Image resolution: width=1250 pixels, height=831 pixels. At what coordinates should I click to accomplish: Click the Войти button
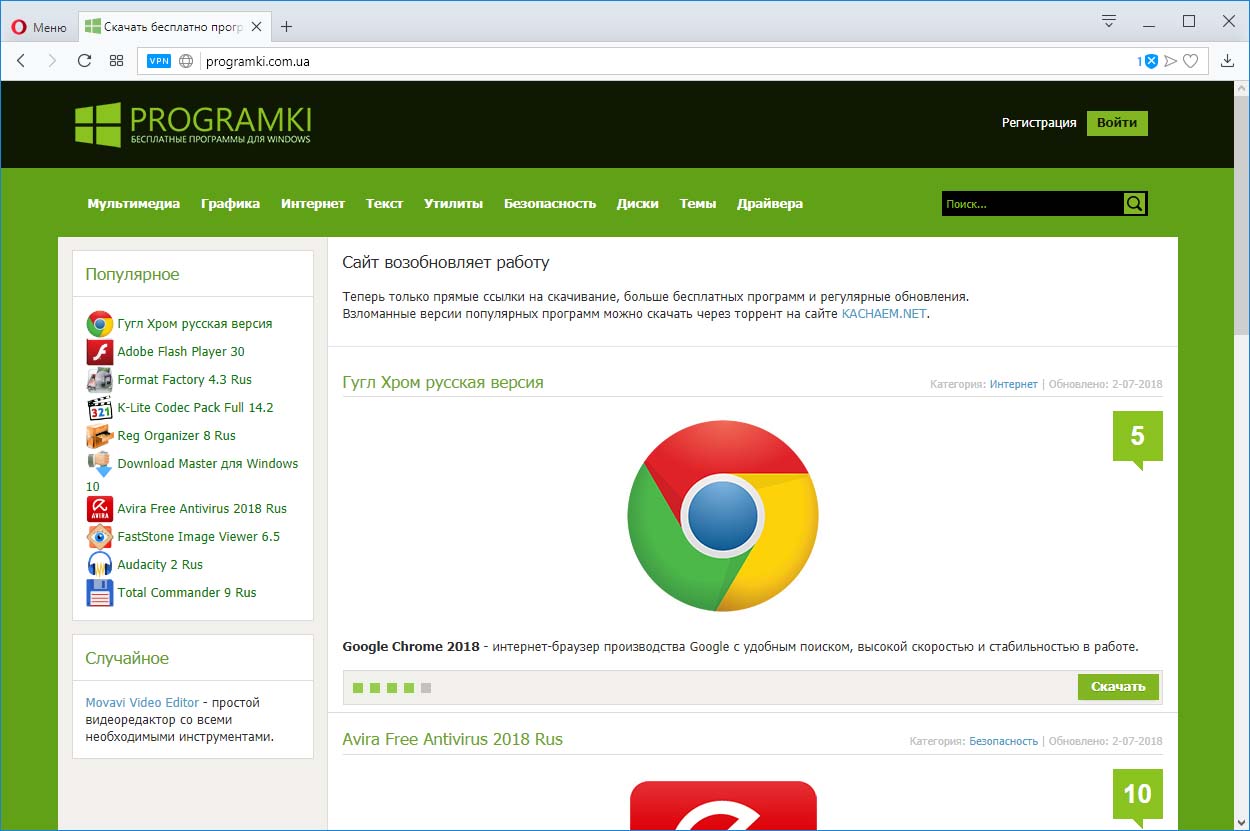(x=1117, y=123)
